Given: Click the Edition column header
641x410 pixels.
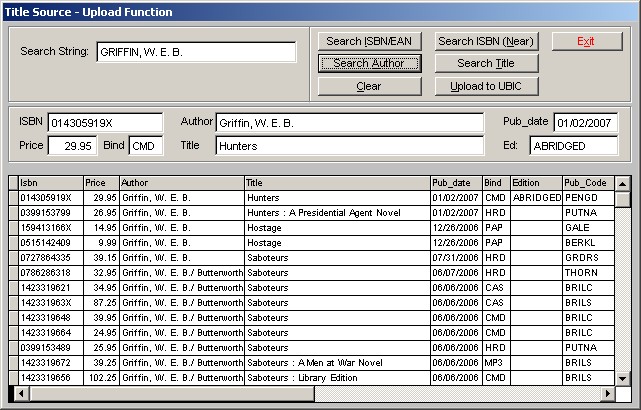Looking at the screenshot, I should point(536,183).
